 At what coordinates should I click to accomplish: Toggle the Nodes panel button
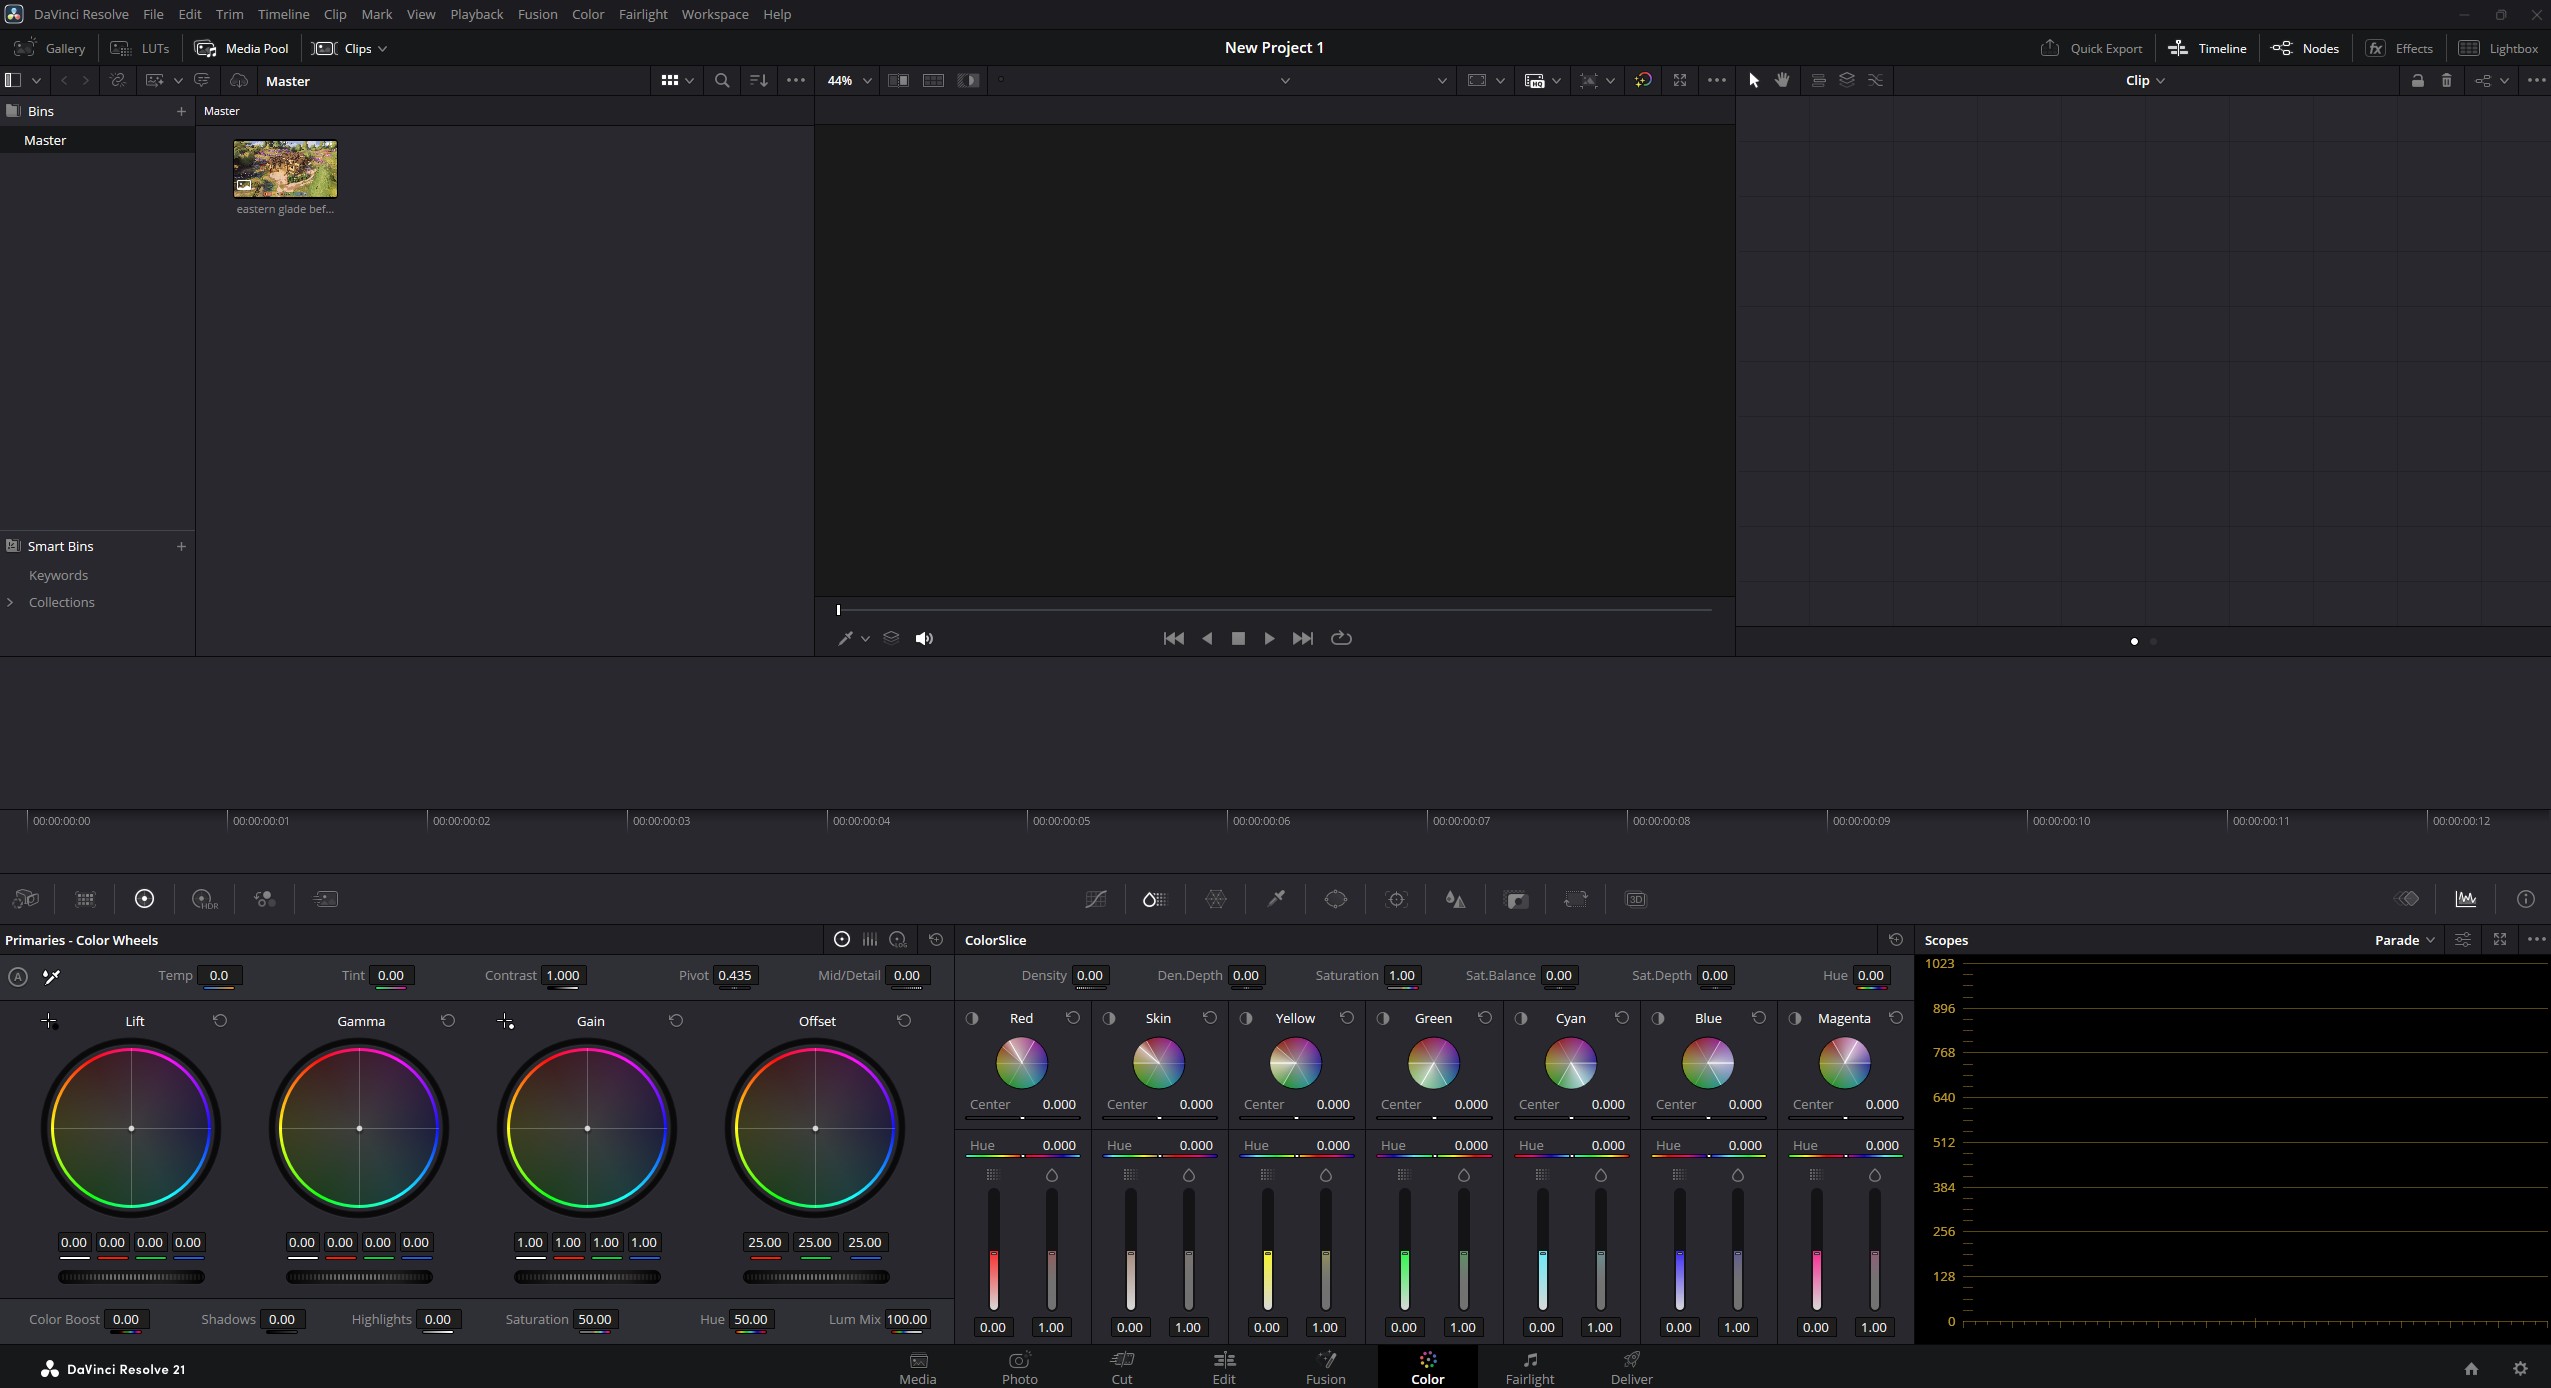[x=2305, y=48]
